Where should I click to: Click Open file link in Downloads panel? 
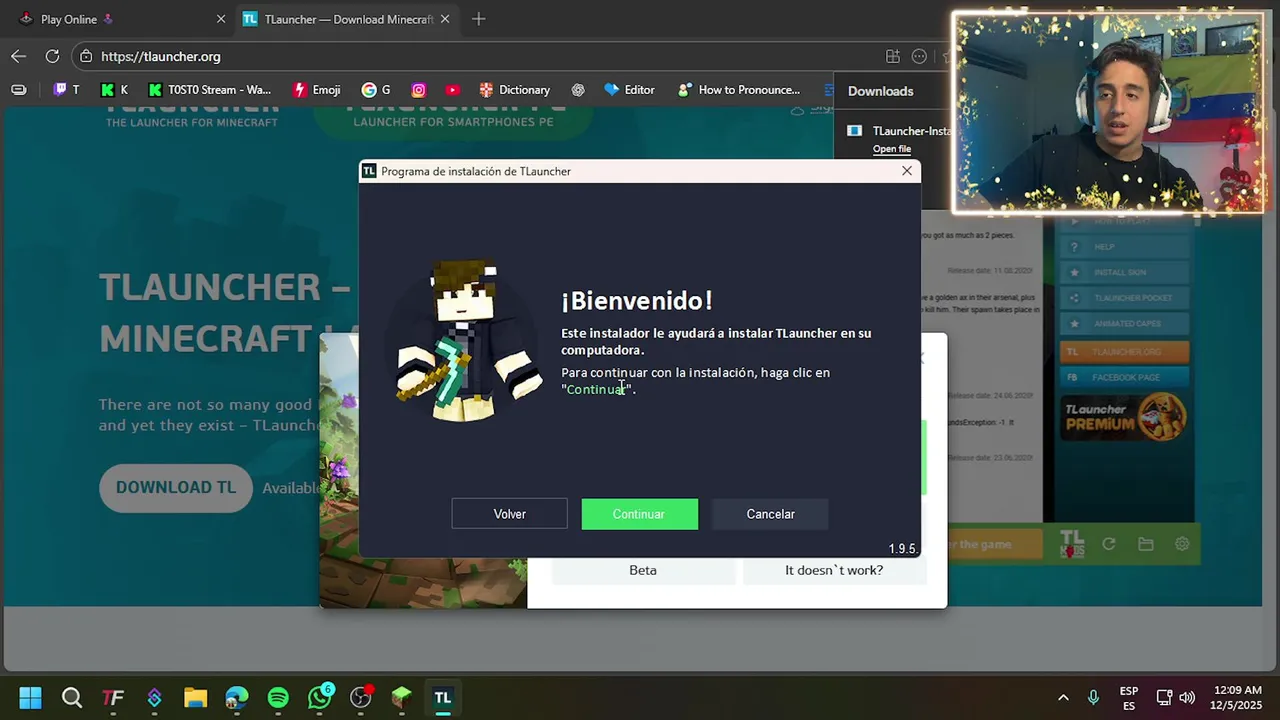(892, 149)
